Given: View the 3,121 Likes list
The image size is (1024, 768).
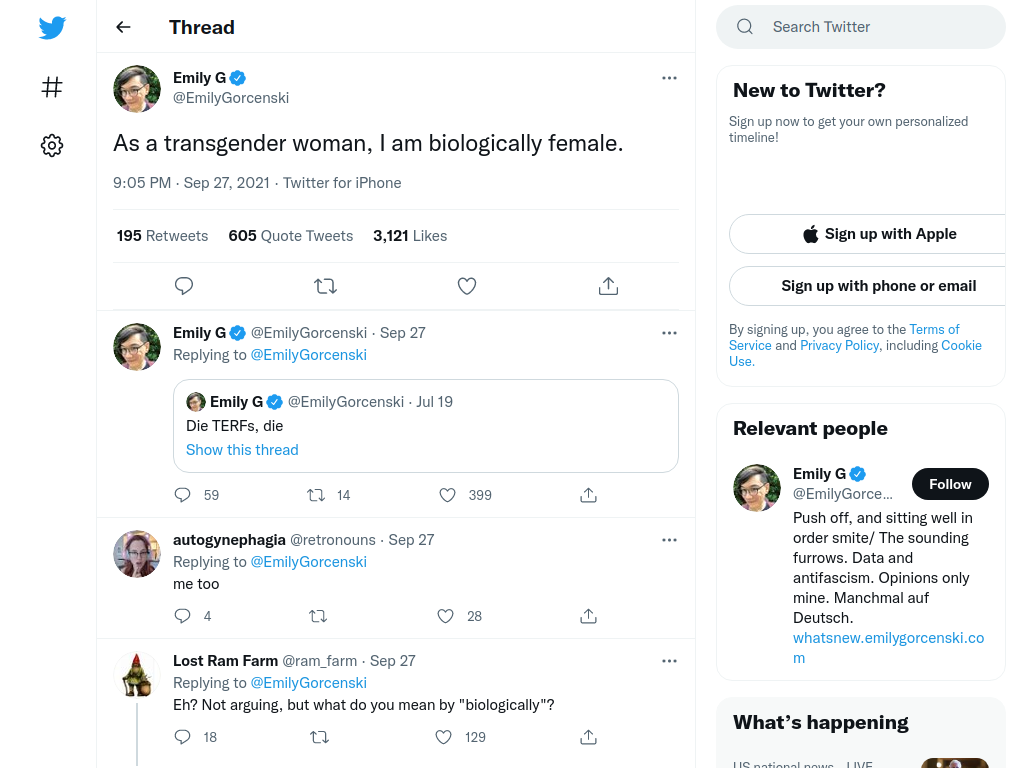Looking at the screenshot, I should coord(410,236).
